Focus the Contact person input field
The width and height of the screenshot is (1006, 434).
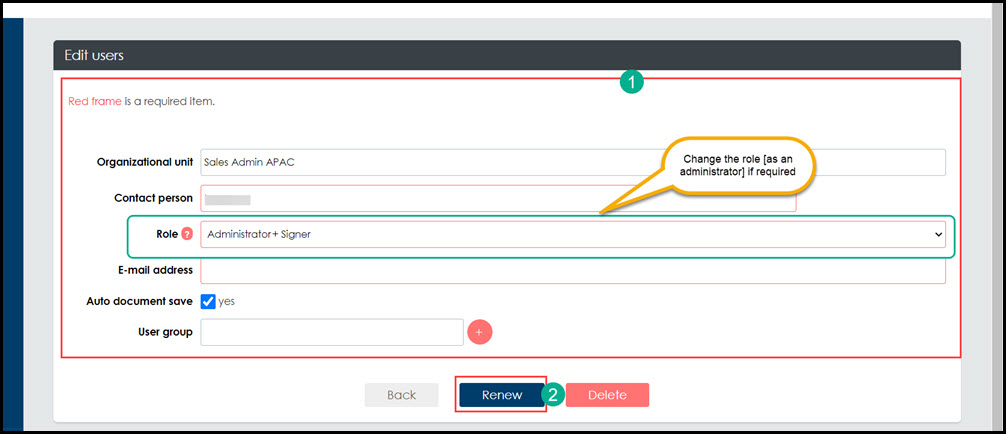point(498,198)
